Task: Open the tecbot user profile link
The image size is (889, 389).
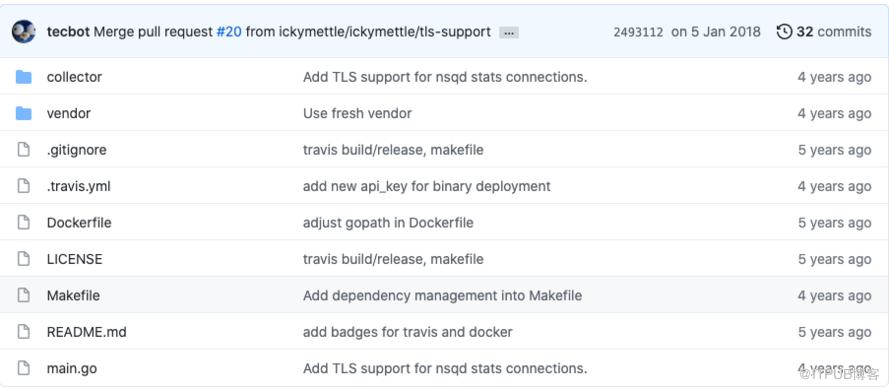Action: pos(68,32)
